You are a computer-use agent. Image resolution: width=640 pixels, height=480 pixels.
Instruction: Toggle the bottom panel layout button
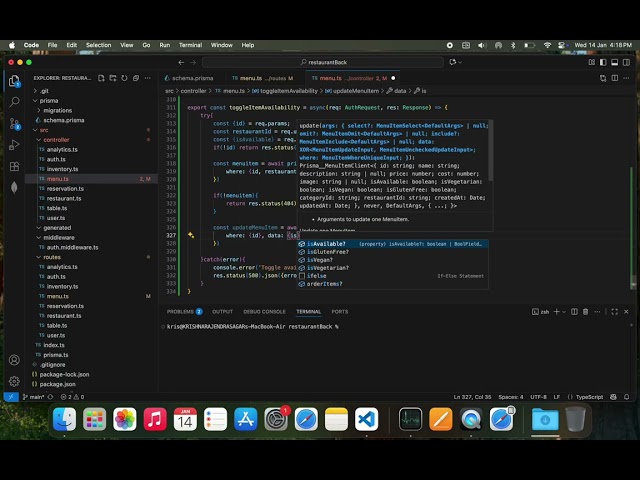(614, 62)
